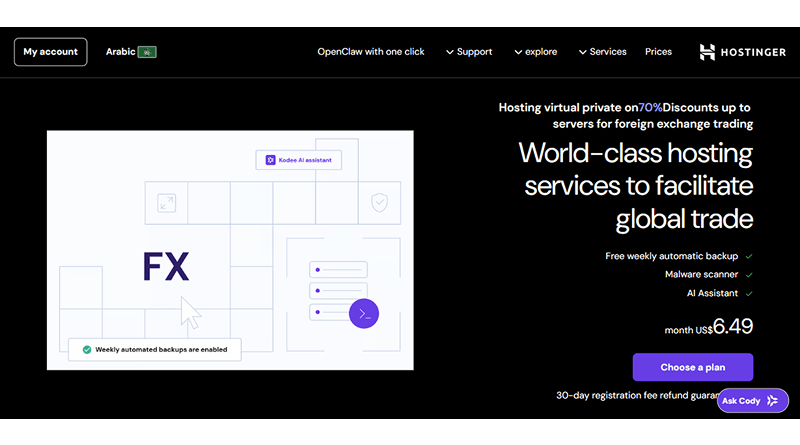800x445 pixels.
Task: Expand the explore dropdown menu
Action: click(536, 52)
